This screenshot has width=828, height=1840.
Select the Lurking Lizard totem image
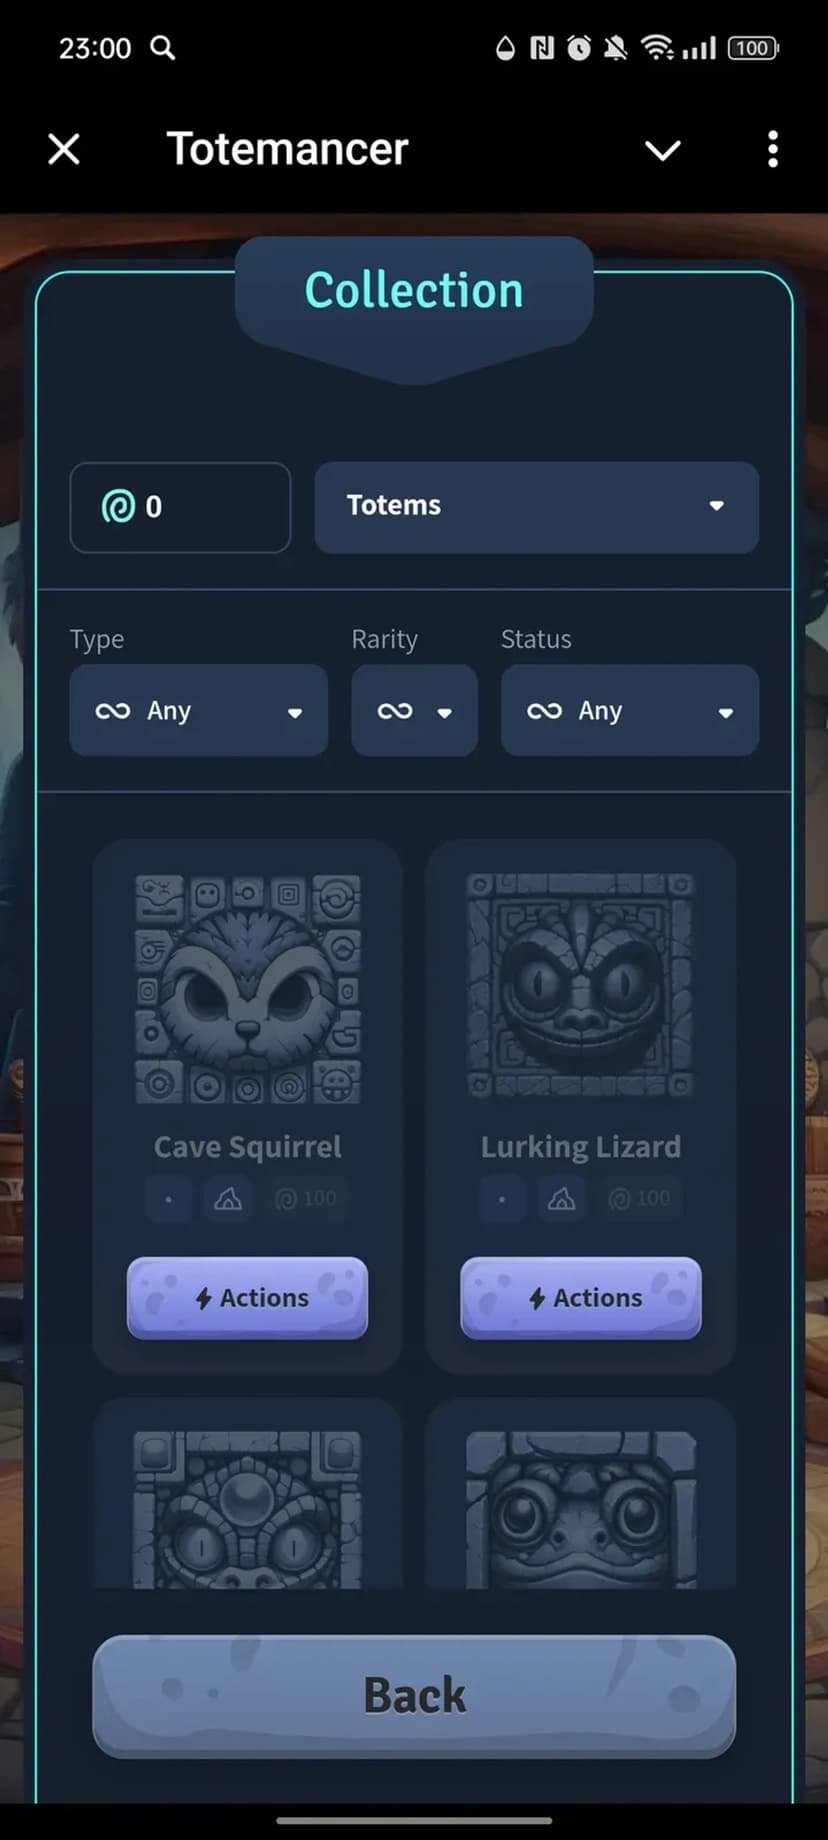point(580,986)
